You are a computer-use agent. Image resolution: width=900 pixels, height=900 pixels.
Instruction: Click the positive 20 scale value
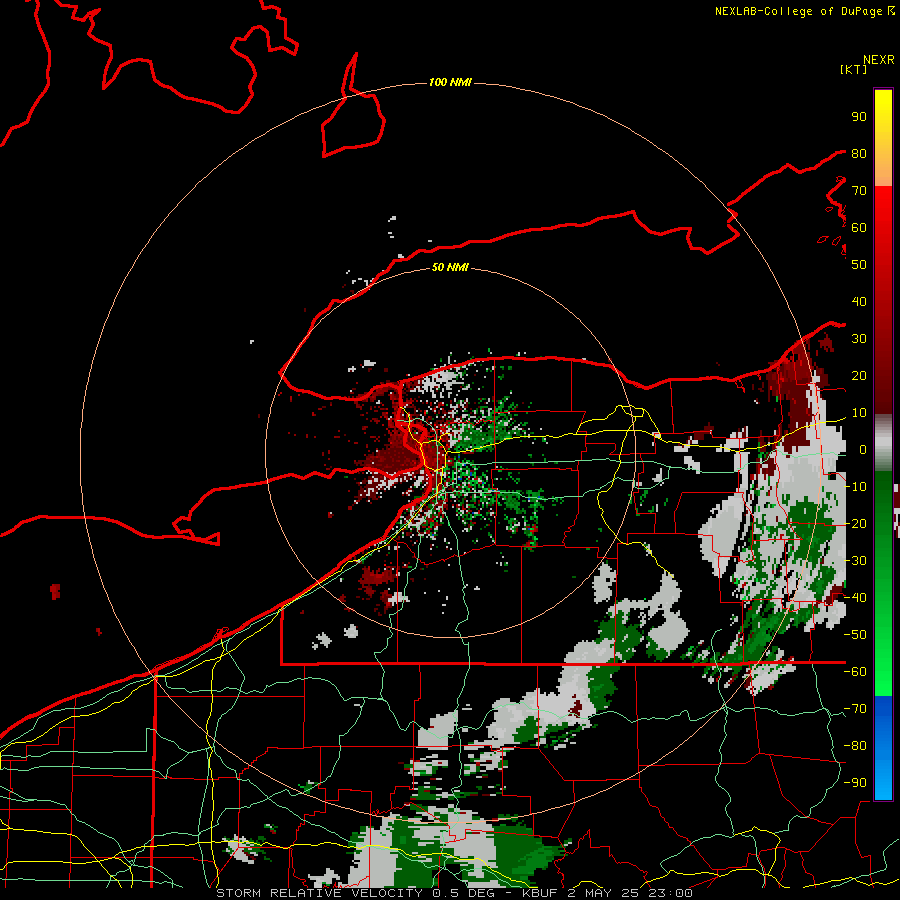point(859,375)
